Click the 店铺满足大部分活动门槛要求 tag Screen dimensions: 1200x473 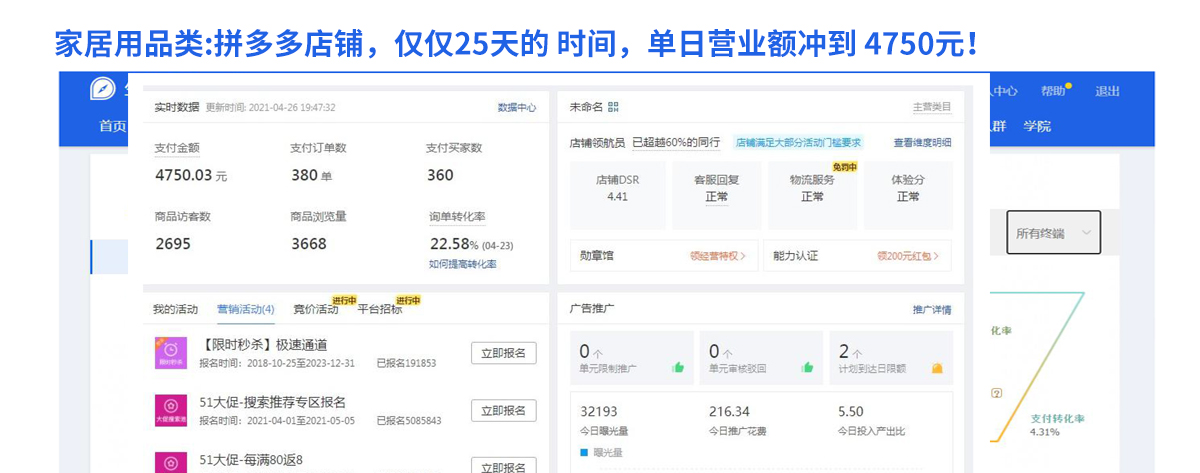click(798, 143)
